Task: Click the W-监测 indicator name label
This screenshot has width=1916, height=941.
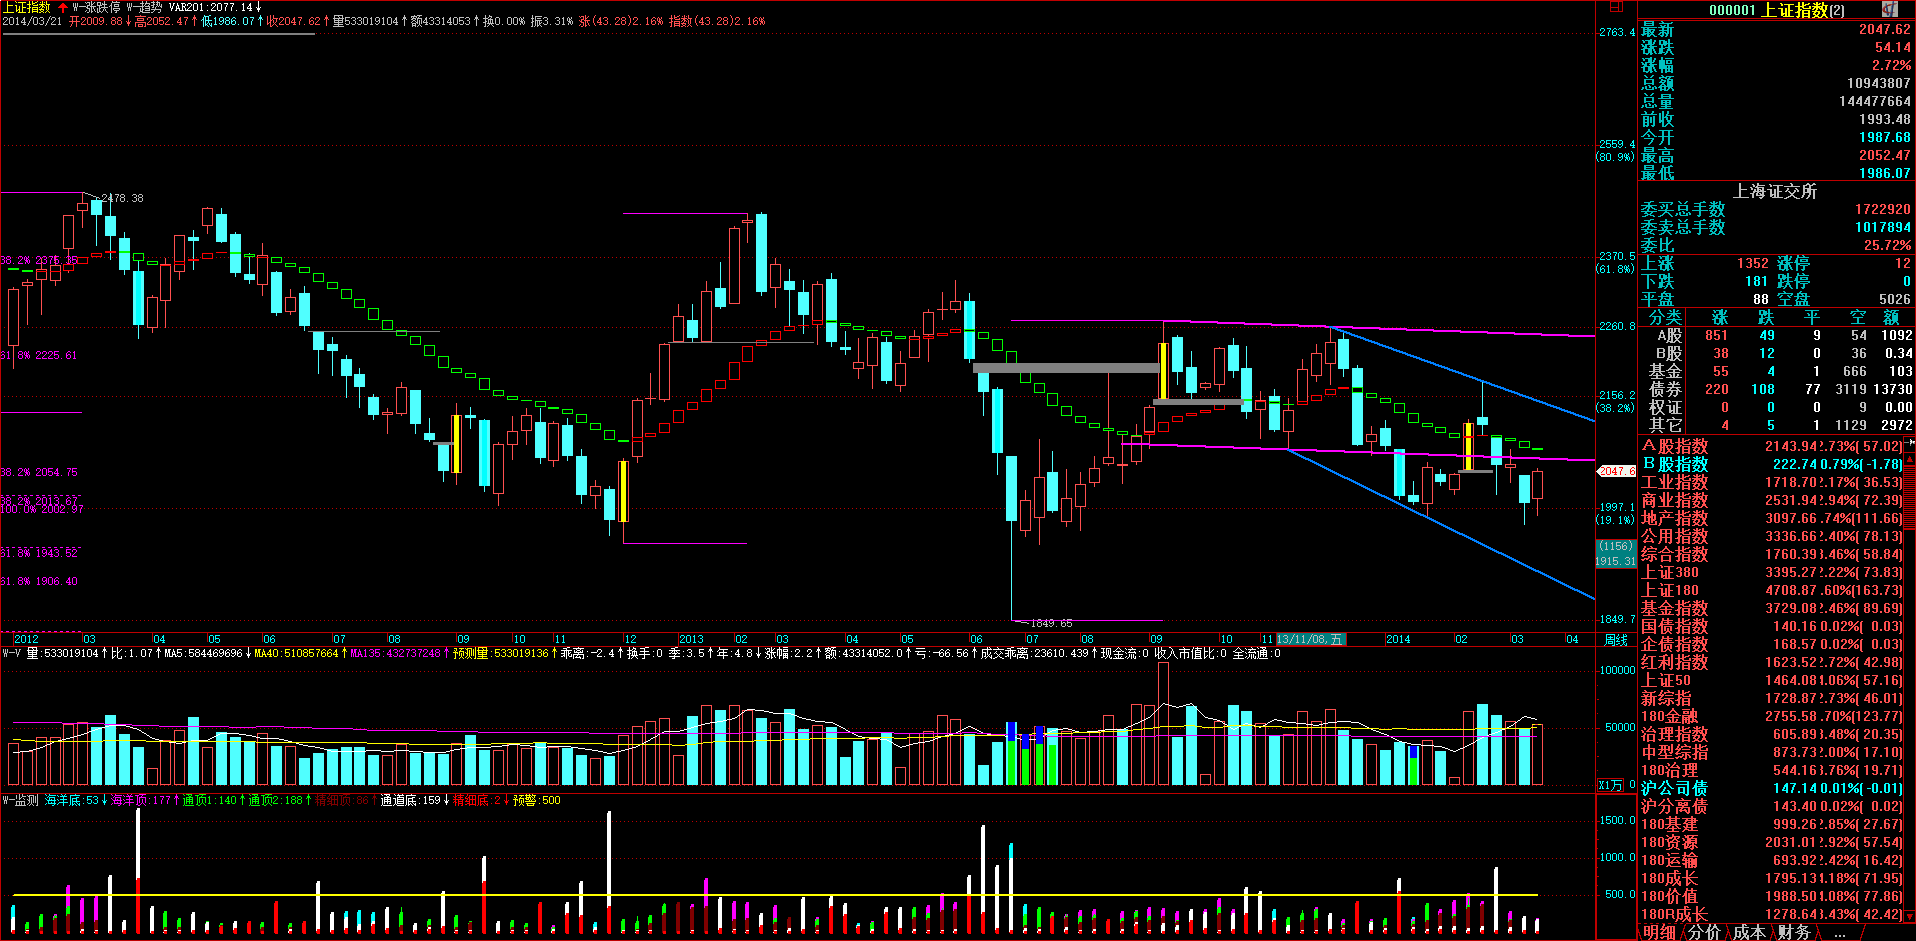Action: [x=20, y=800]
